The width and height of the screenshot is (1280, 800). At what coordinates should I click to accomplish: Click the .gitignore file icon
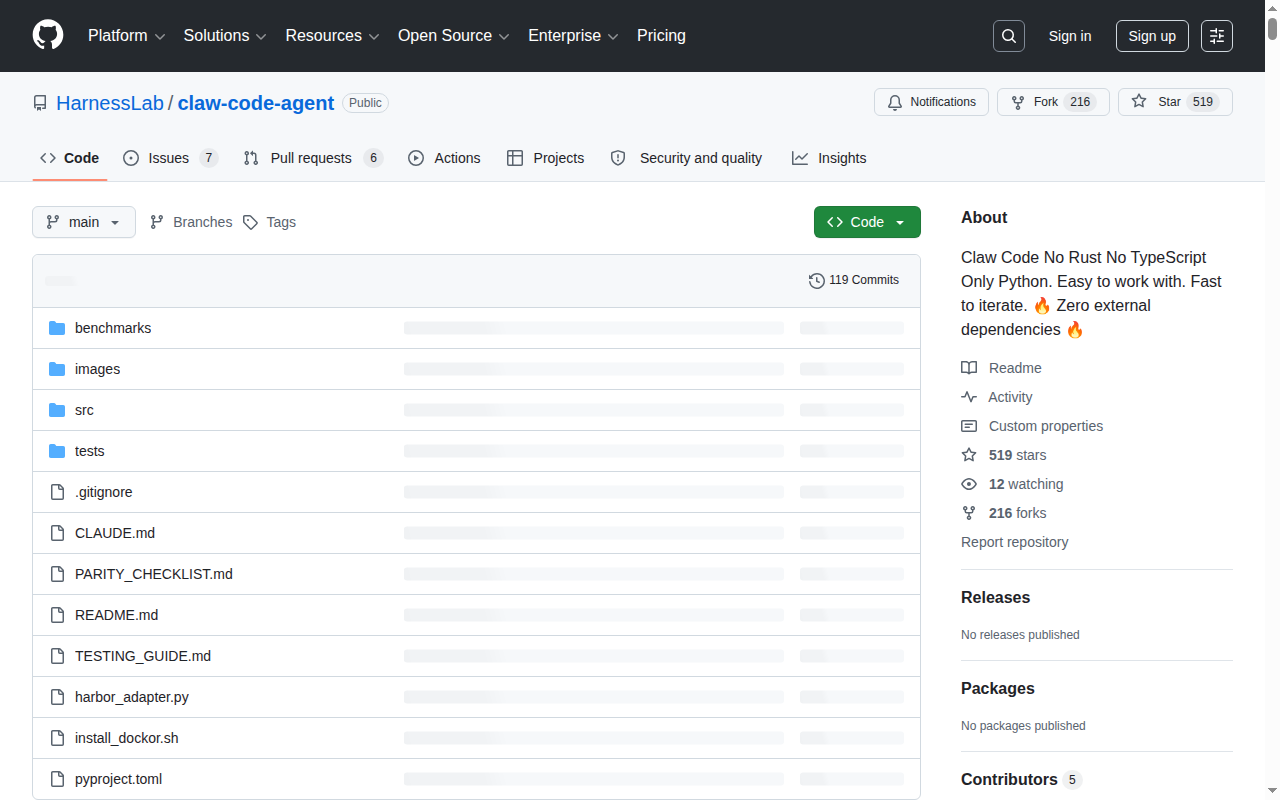[57, 492]
